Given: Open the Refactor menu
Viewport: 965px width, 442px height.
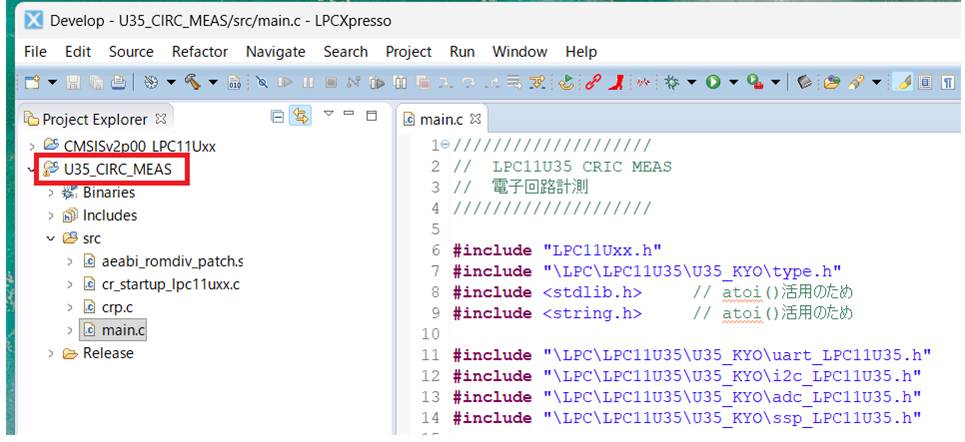Looking at the screenshot, I should (x=200, y=51).
